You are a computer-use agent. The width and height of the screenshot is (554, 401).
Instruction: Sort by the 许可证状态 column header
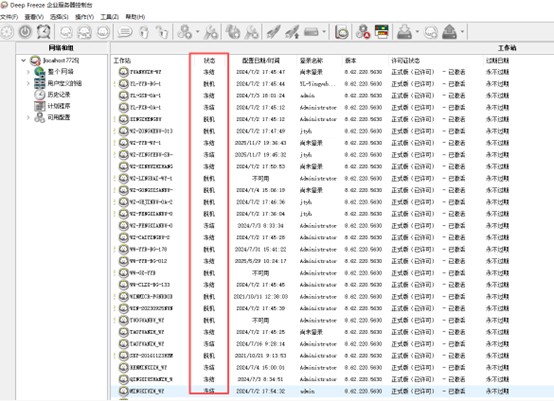[x=405, y=60]
